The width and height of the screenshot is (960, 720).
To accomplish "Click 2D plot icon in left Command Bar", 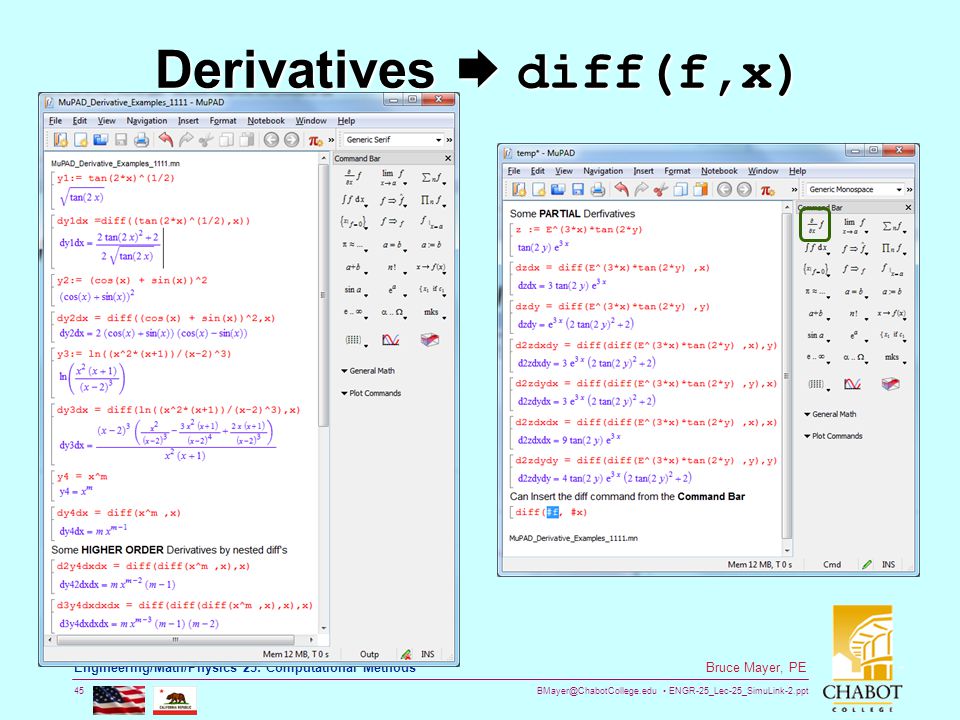I will tap(391, 340).
